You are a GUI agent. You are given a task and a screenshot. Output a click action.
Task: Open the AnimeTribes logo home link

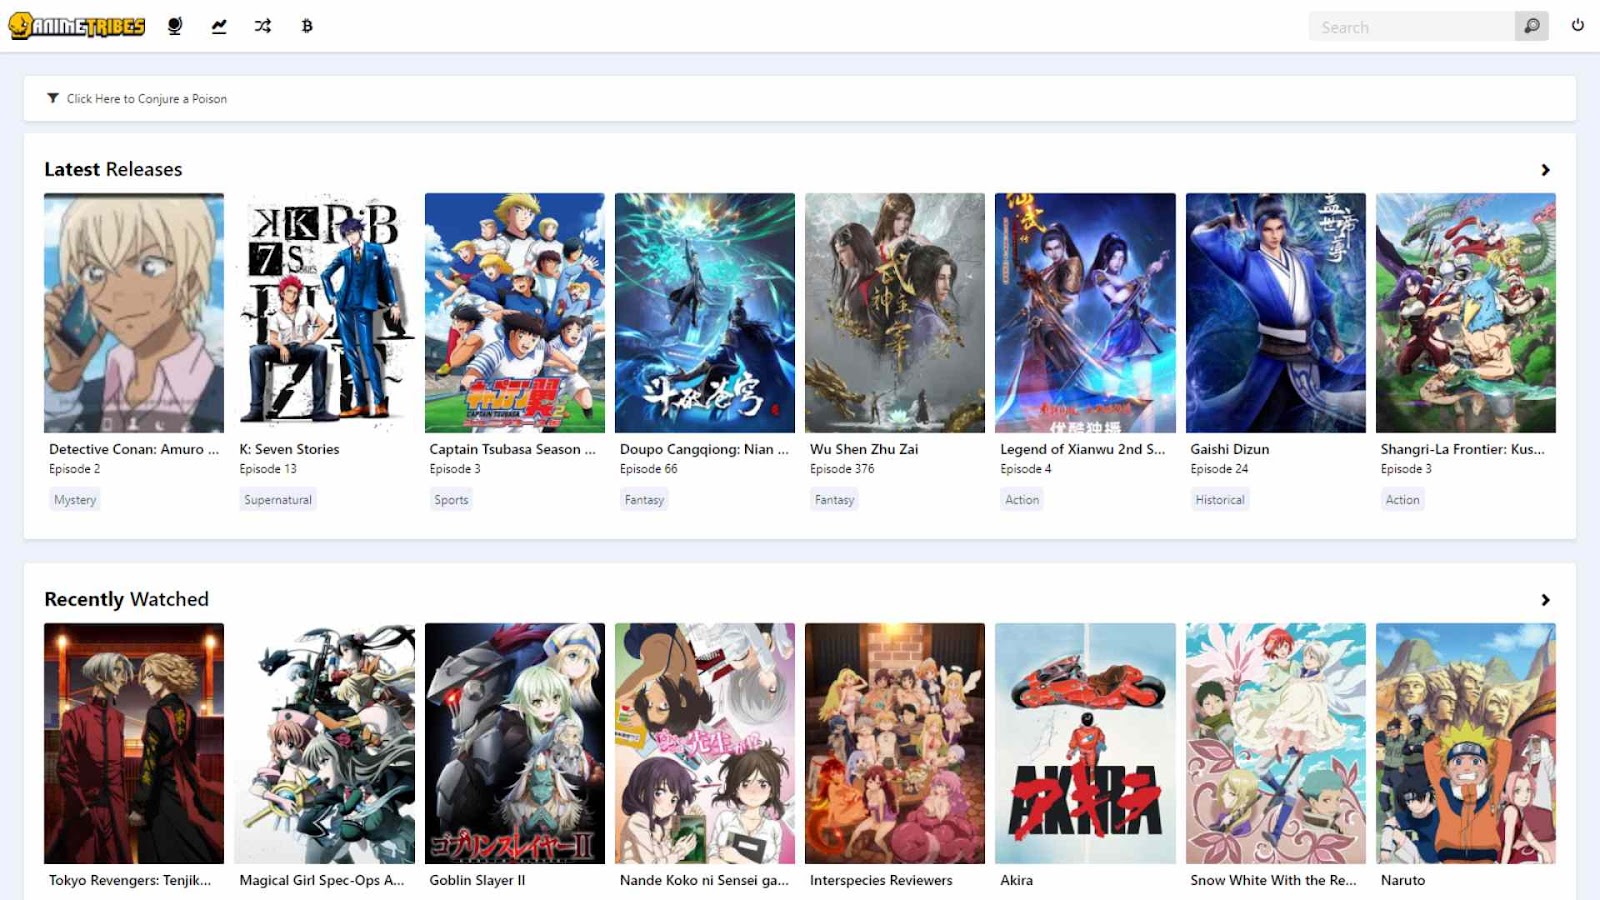pyautogui.click(x=77, y=26)
